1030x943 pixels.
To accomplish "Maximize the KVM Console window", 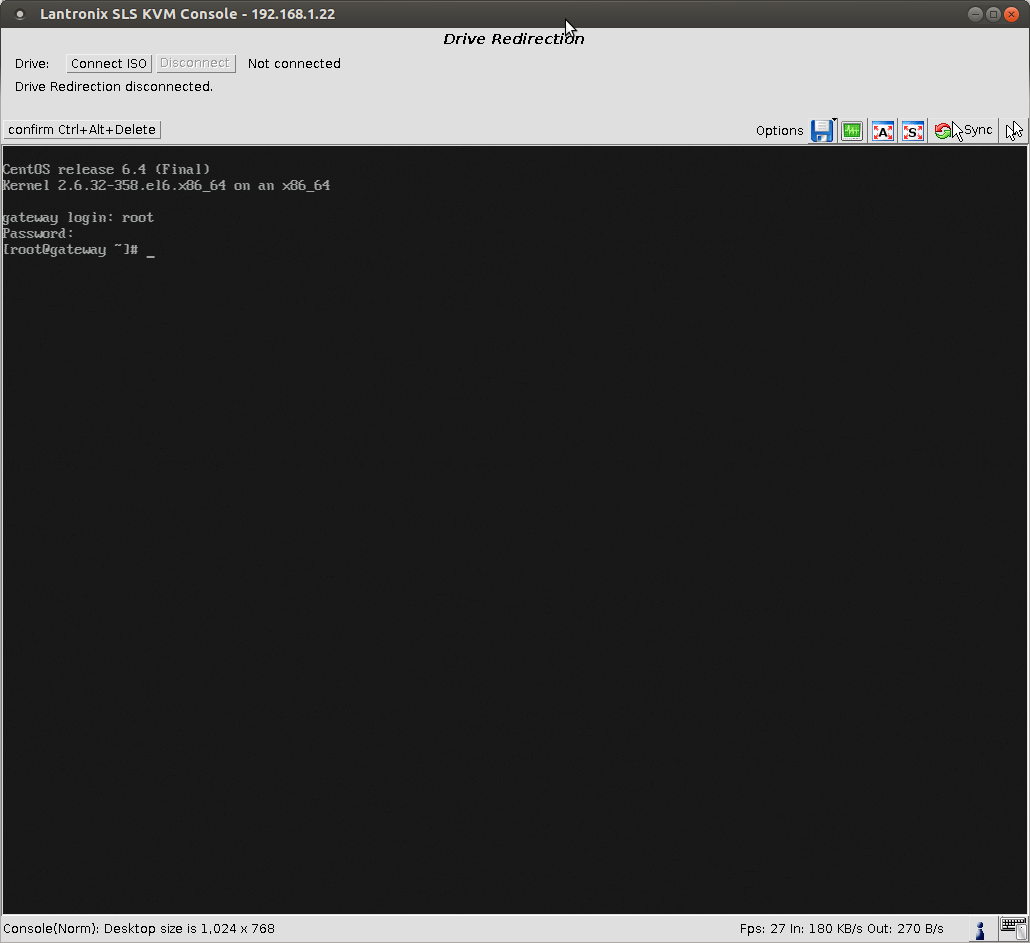I will point(993,14).
